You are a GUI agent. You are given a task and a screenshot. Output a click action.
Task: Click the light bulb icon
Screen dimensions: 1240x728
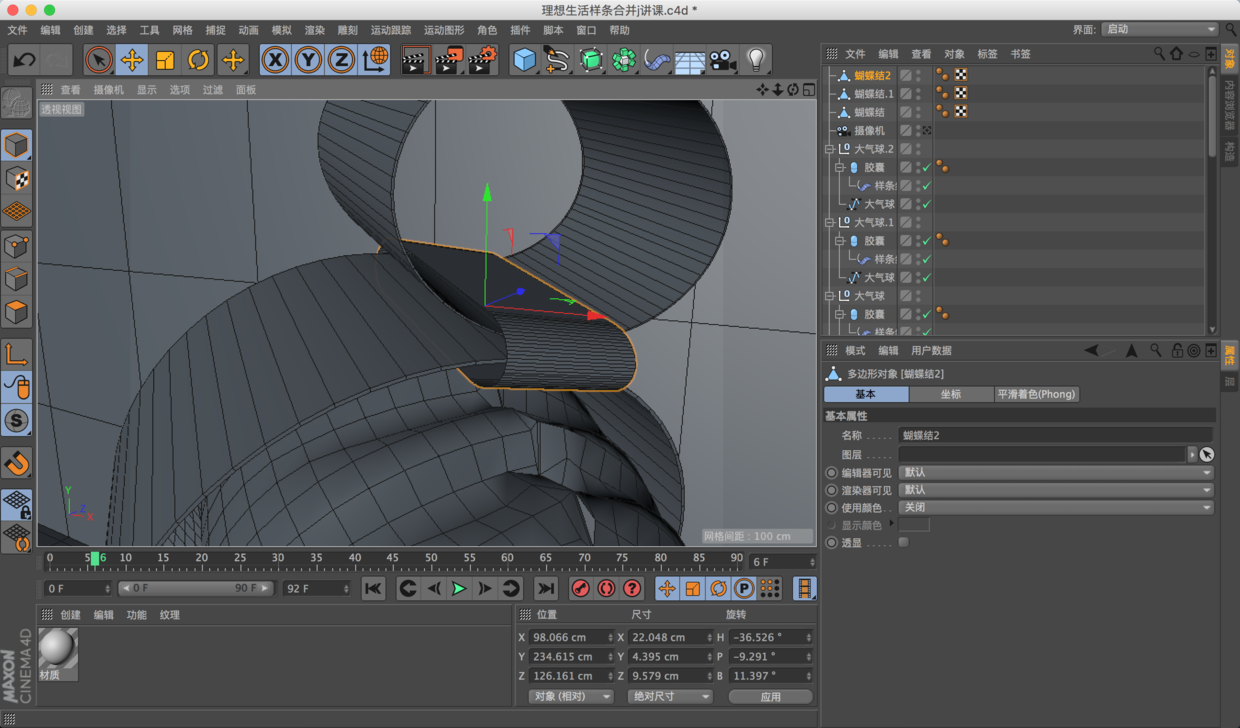point(756,61)
